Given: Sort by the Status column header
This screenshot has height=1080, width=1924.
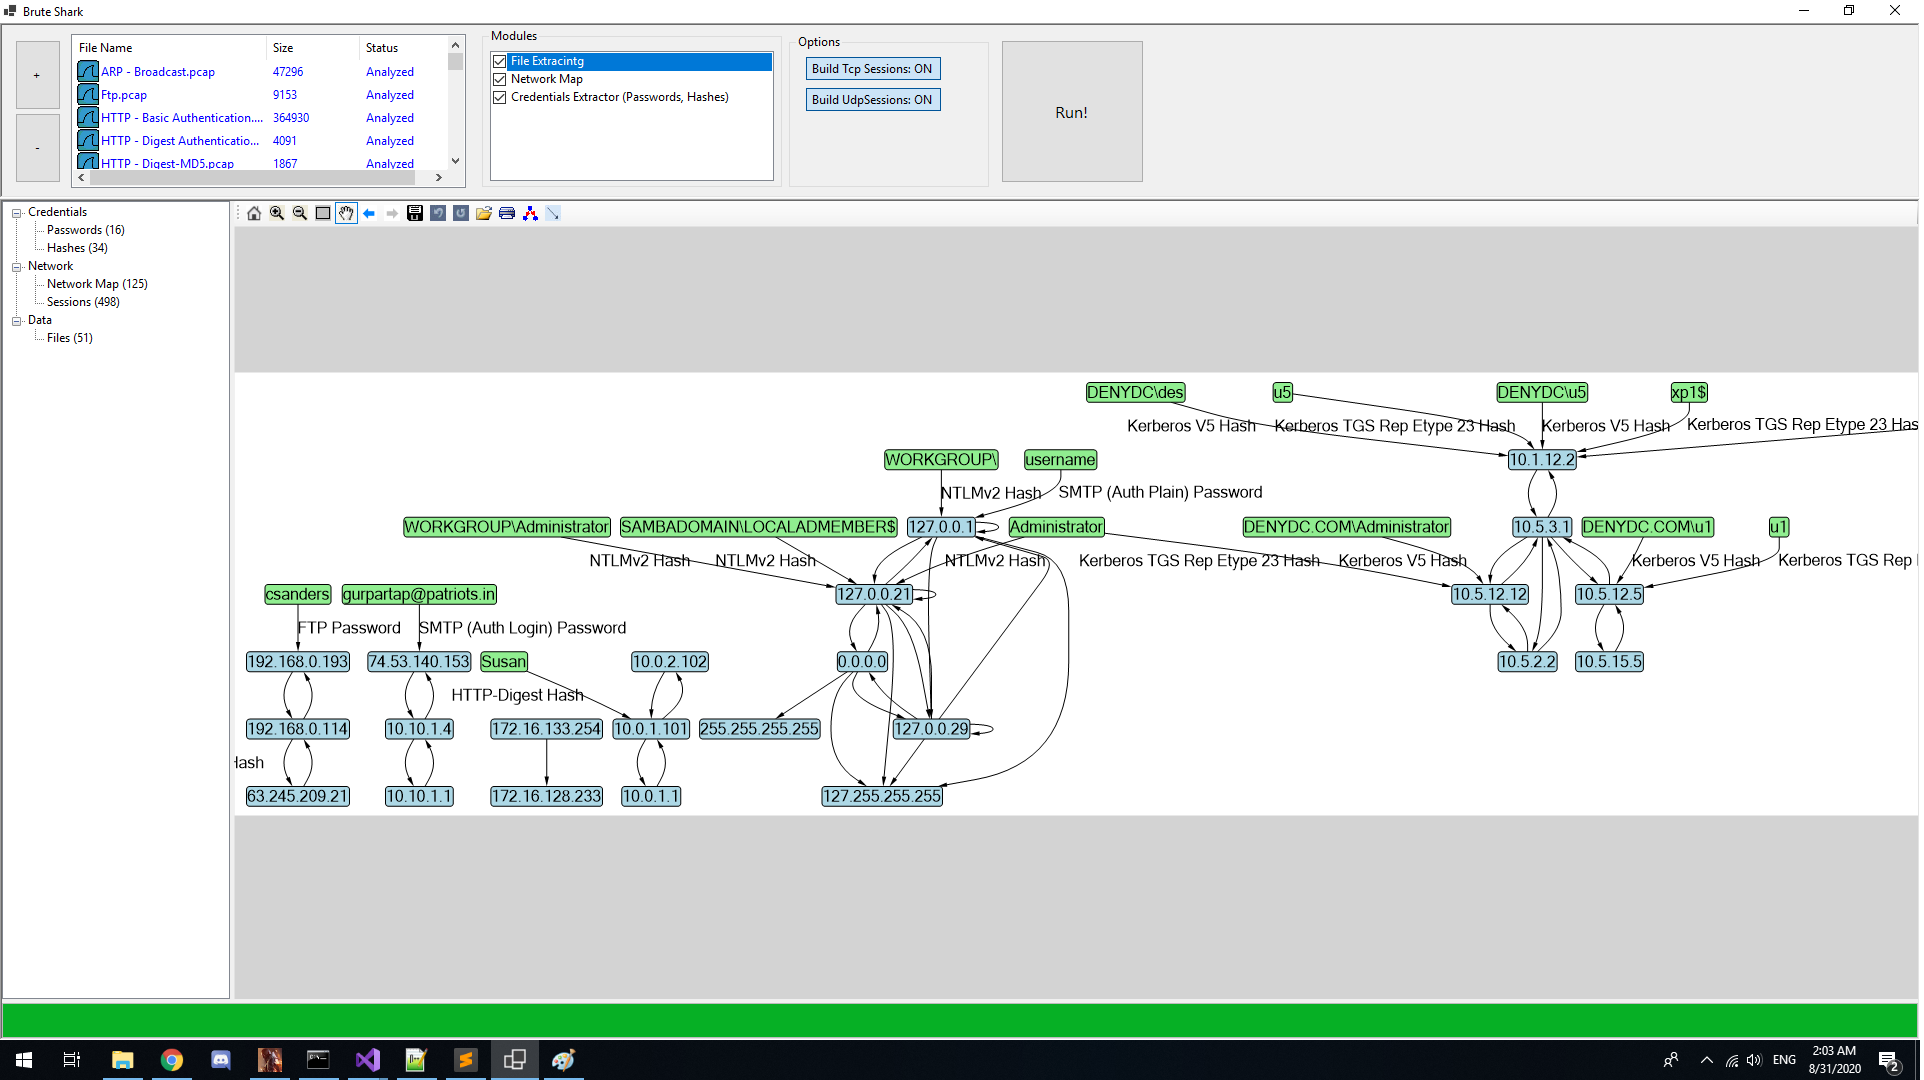Looking at the screenshot, I should (404, 48).
